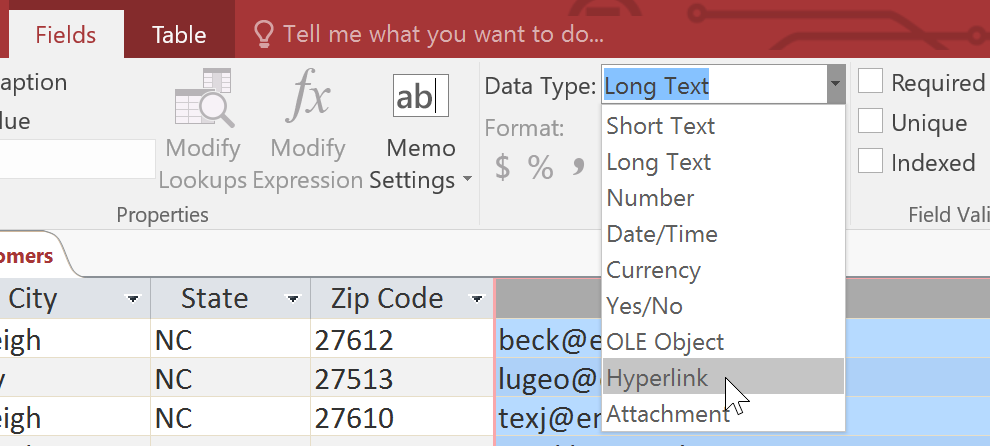Click the lightbulb Tell Me icon

(x=264, y=35)
